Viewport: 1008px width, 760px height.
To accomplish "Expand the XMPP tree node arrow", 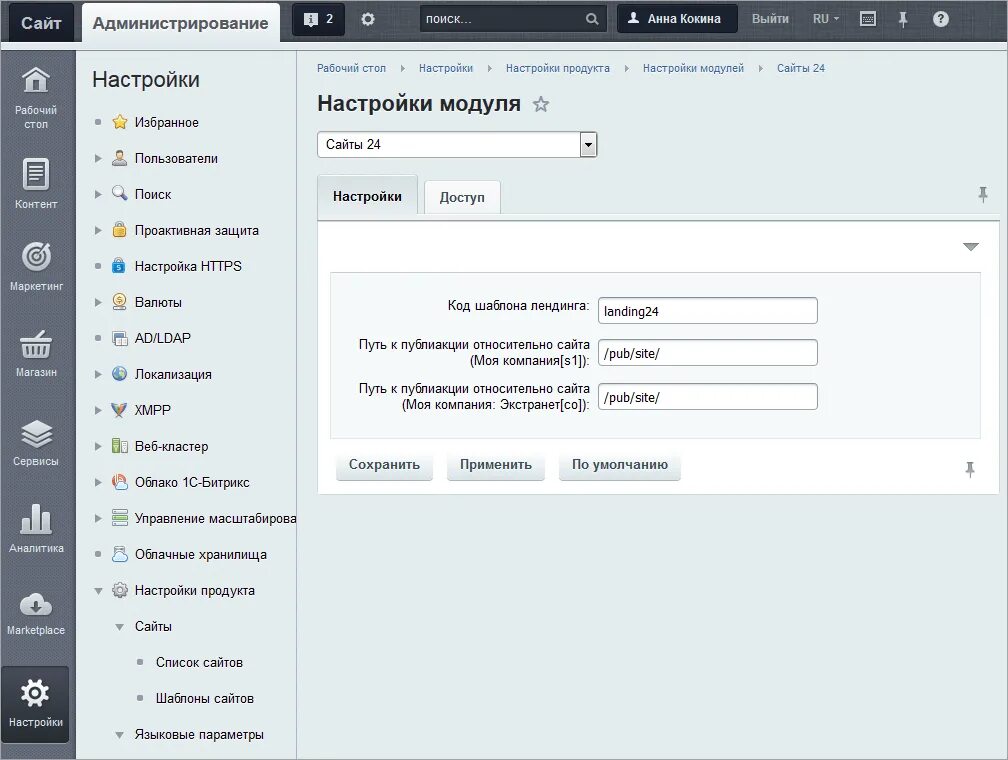I will tap(98, 410).
